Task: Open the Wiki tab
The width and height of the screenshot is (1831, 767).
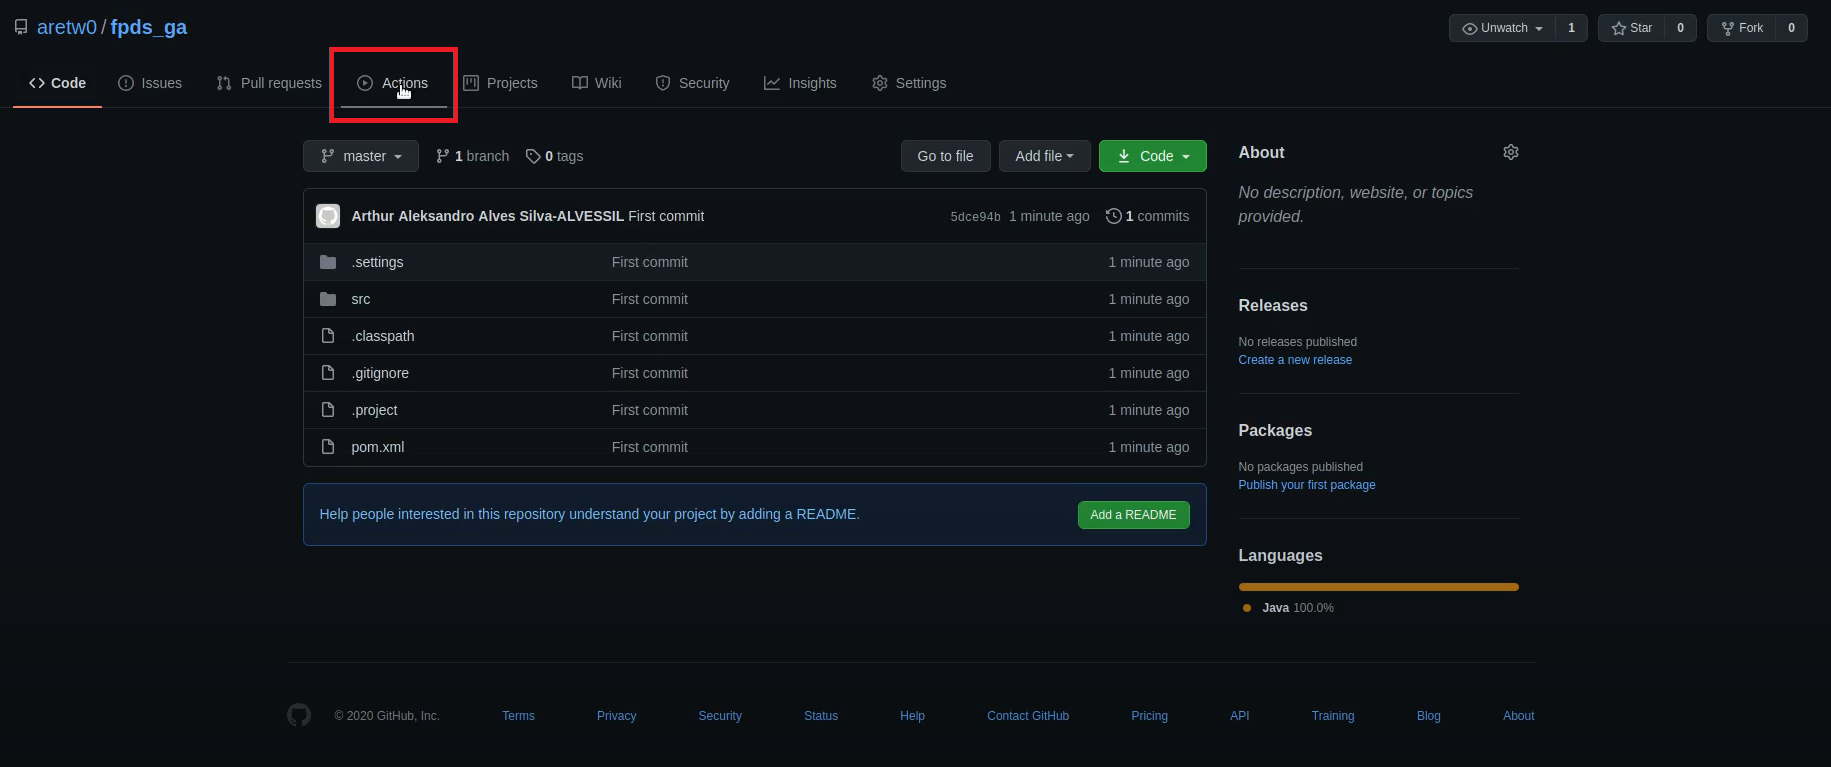Action: [597, 83]
